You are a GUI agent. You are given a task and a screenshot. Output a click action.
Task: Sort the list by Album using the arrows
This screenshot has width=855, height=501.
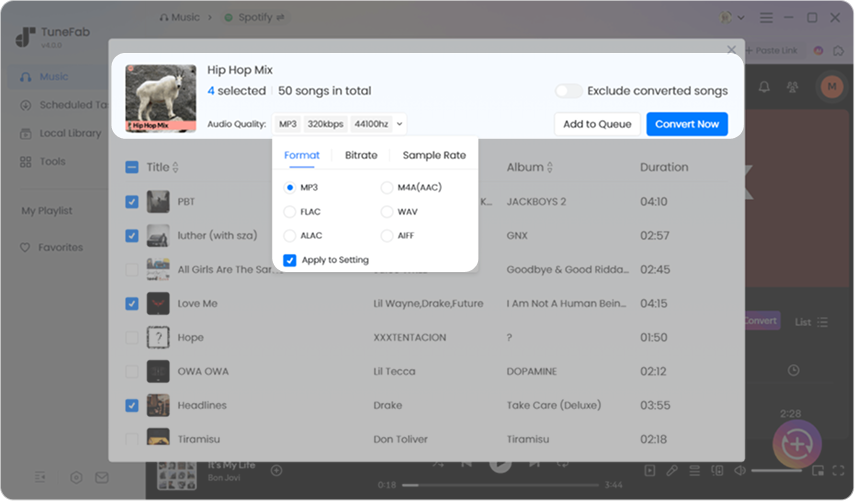tap(549, 167)
